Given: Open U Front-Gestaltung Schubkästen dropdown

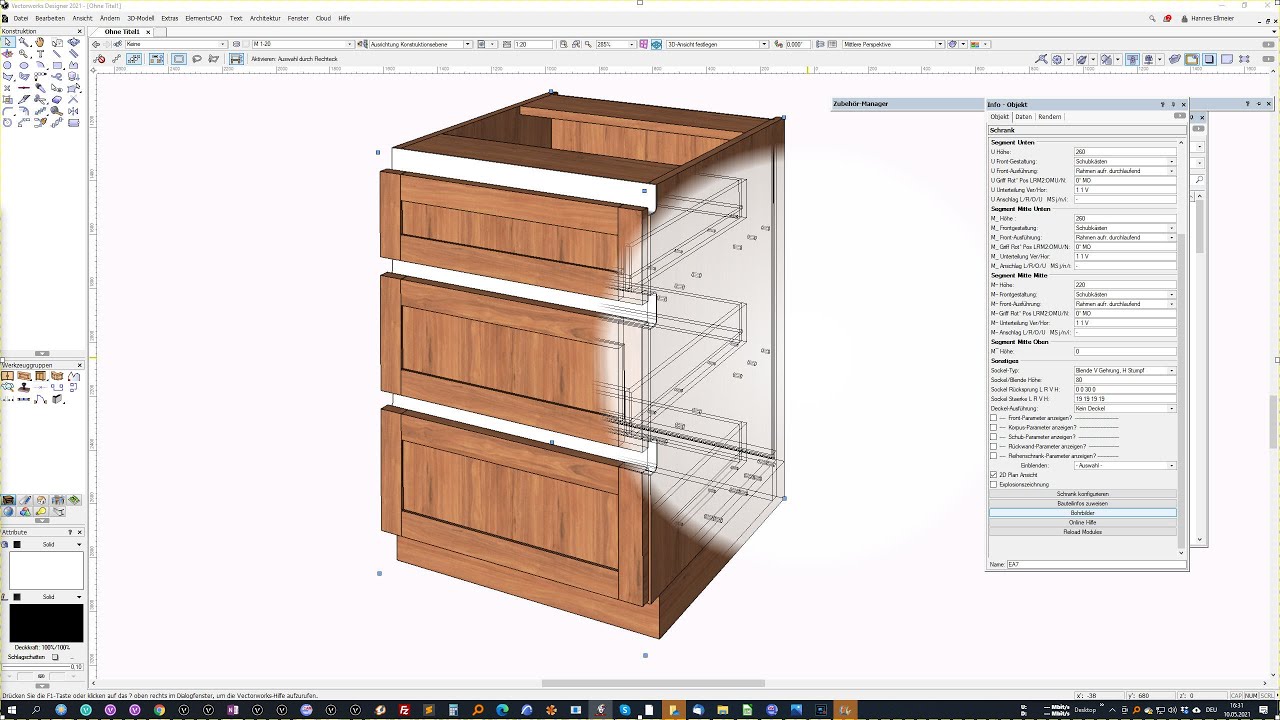Looking at the screenshot, I should (x=1125, y=161).
